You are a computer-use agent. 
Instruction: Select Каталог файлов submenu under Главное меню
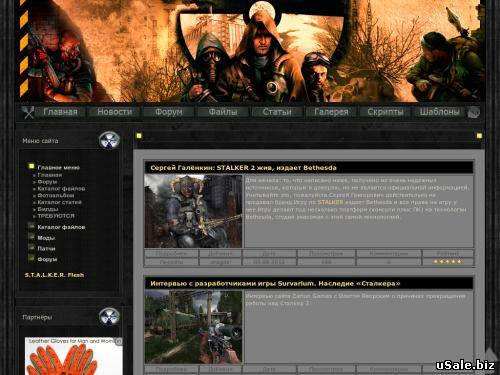pos(61,189)
